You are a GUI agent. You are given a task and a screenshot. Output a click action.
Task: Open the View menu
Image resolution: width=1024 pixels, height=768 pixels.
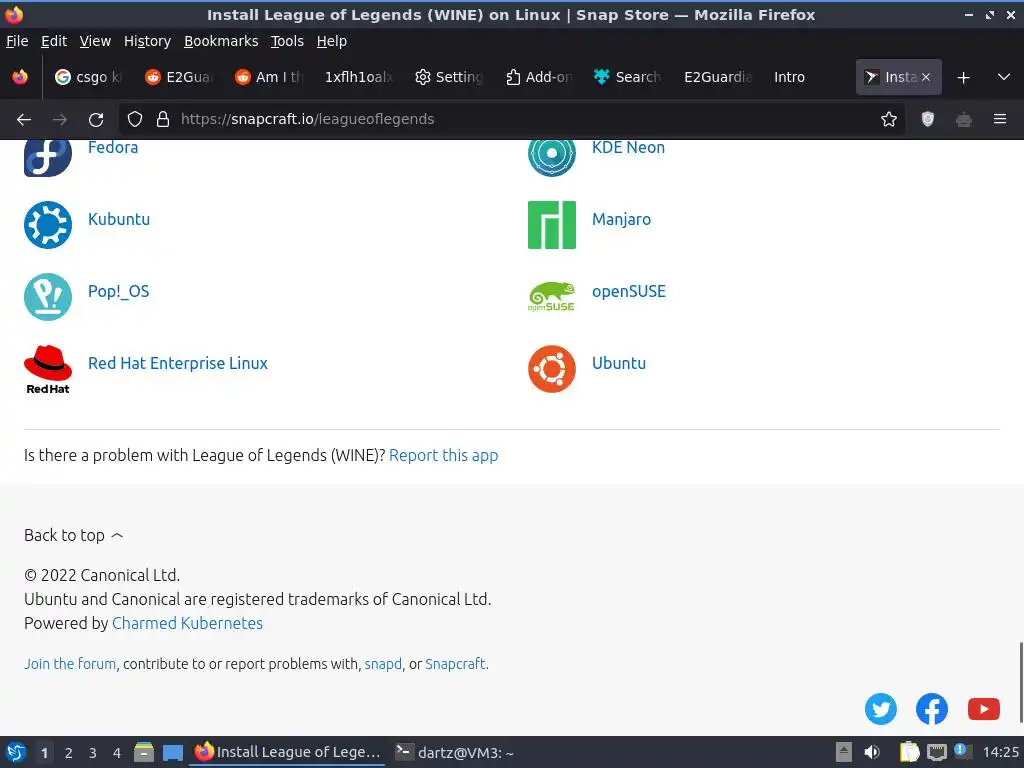point(95,41)
